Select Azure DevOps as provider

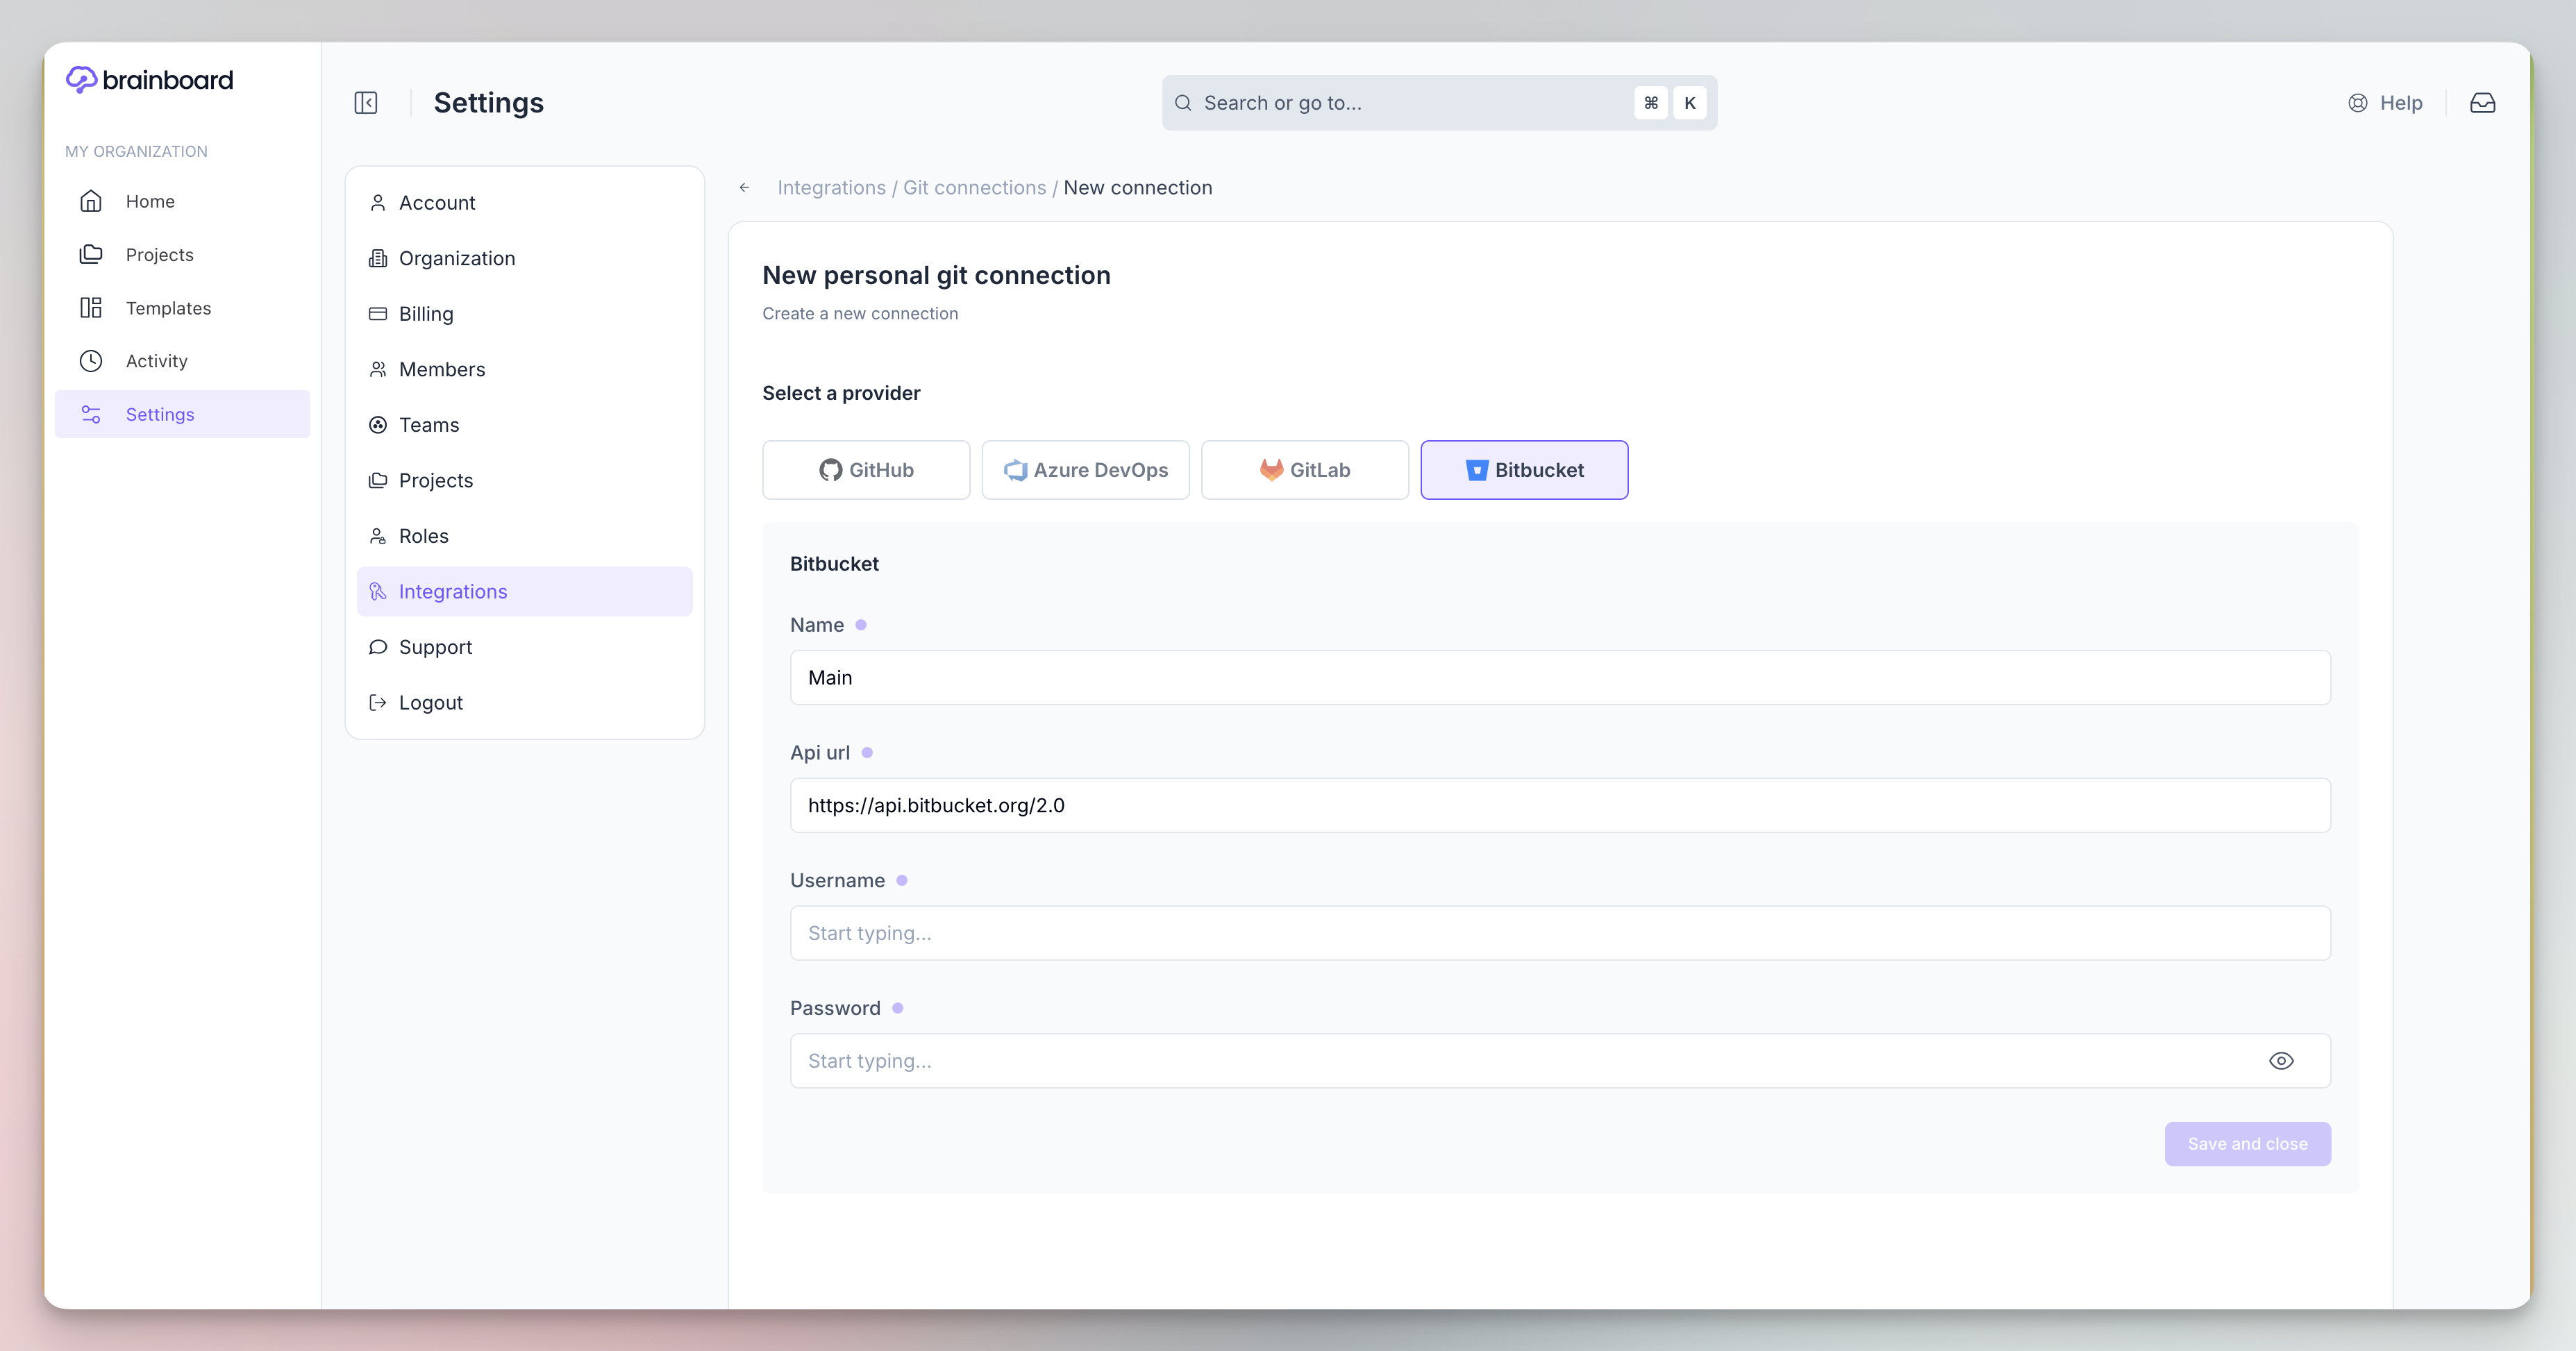(1085, 470)
